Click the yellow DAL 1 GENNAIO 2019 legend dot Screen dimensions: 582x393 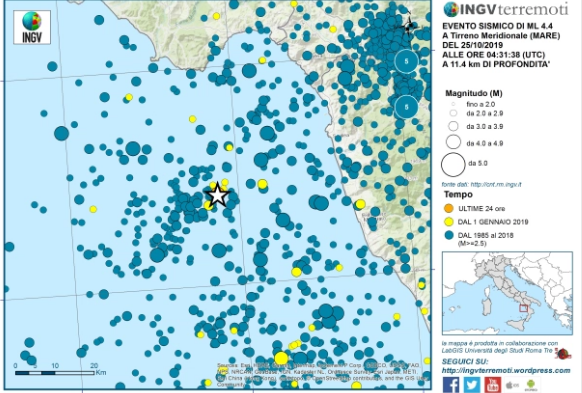point(449,222)
